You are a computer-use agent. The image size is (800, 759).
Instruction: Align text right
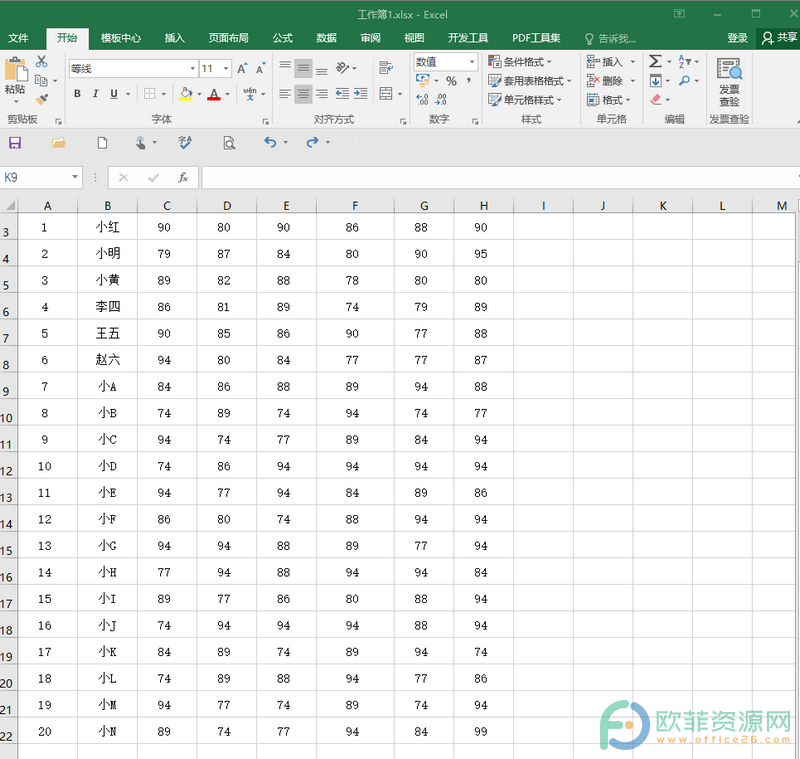tap(321, 94)
